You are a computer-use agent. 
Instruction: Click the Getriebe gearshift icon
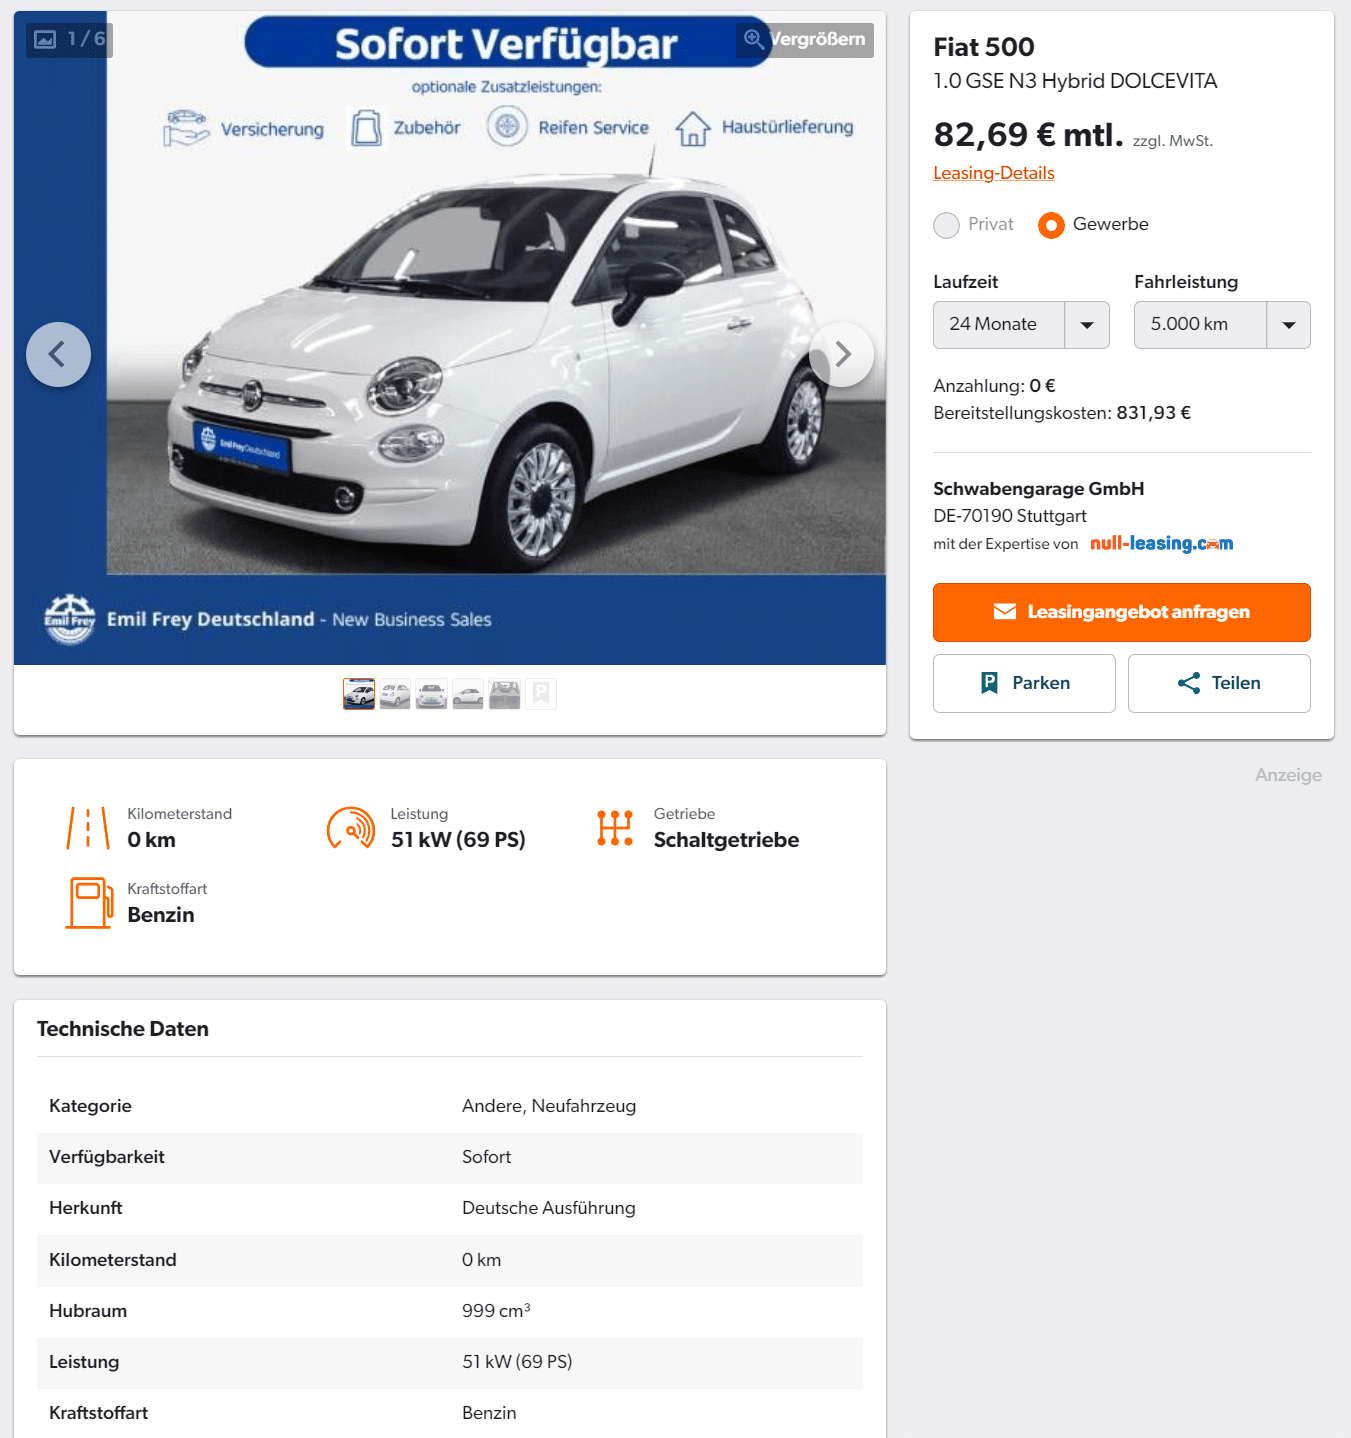coord(615,828)
